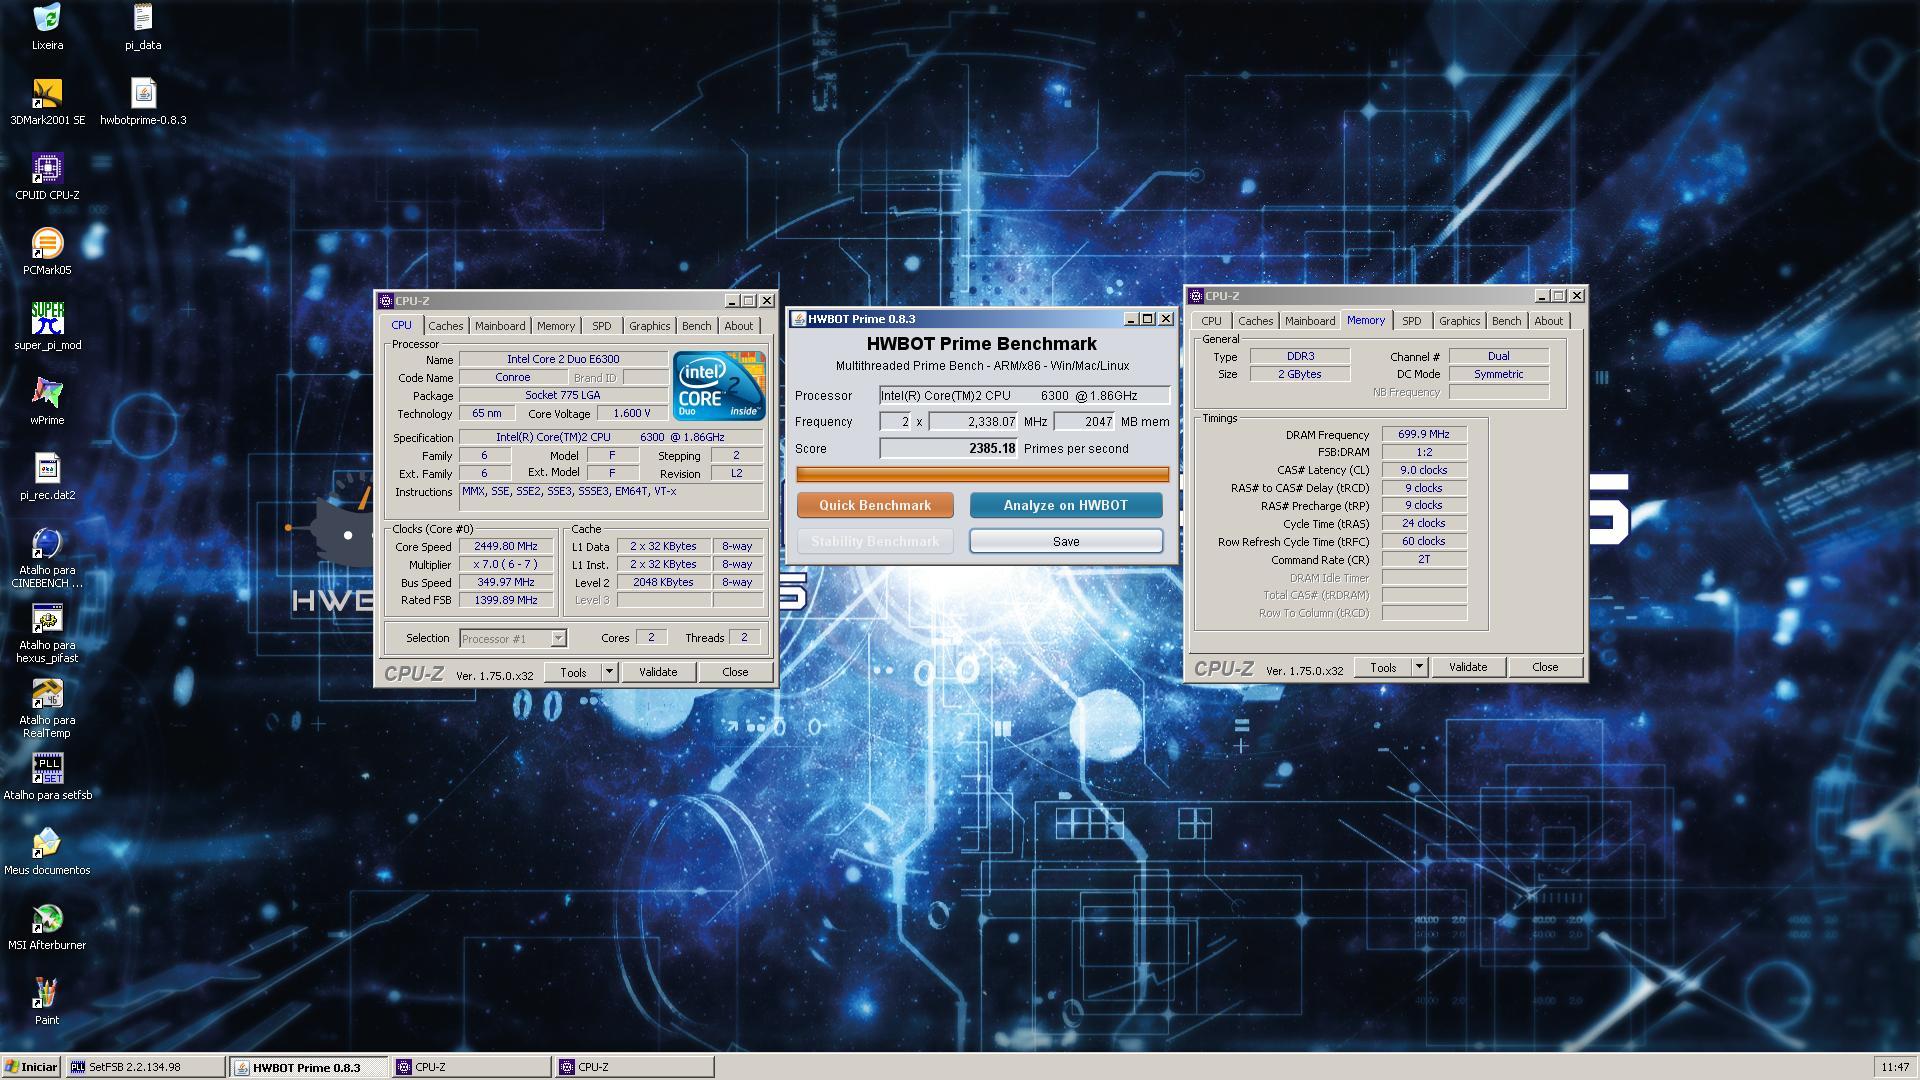Image resolution: width=1920 pixels, height=1080 pixels.
Task: Click the Close button in the right CPU-Z window
Action: click(x=1545, y=667)
